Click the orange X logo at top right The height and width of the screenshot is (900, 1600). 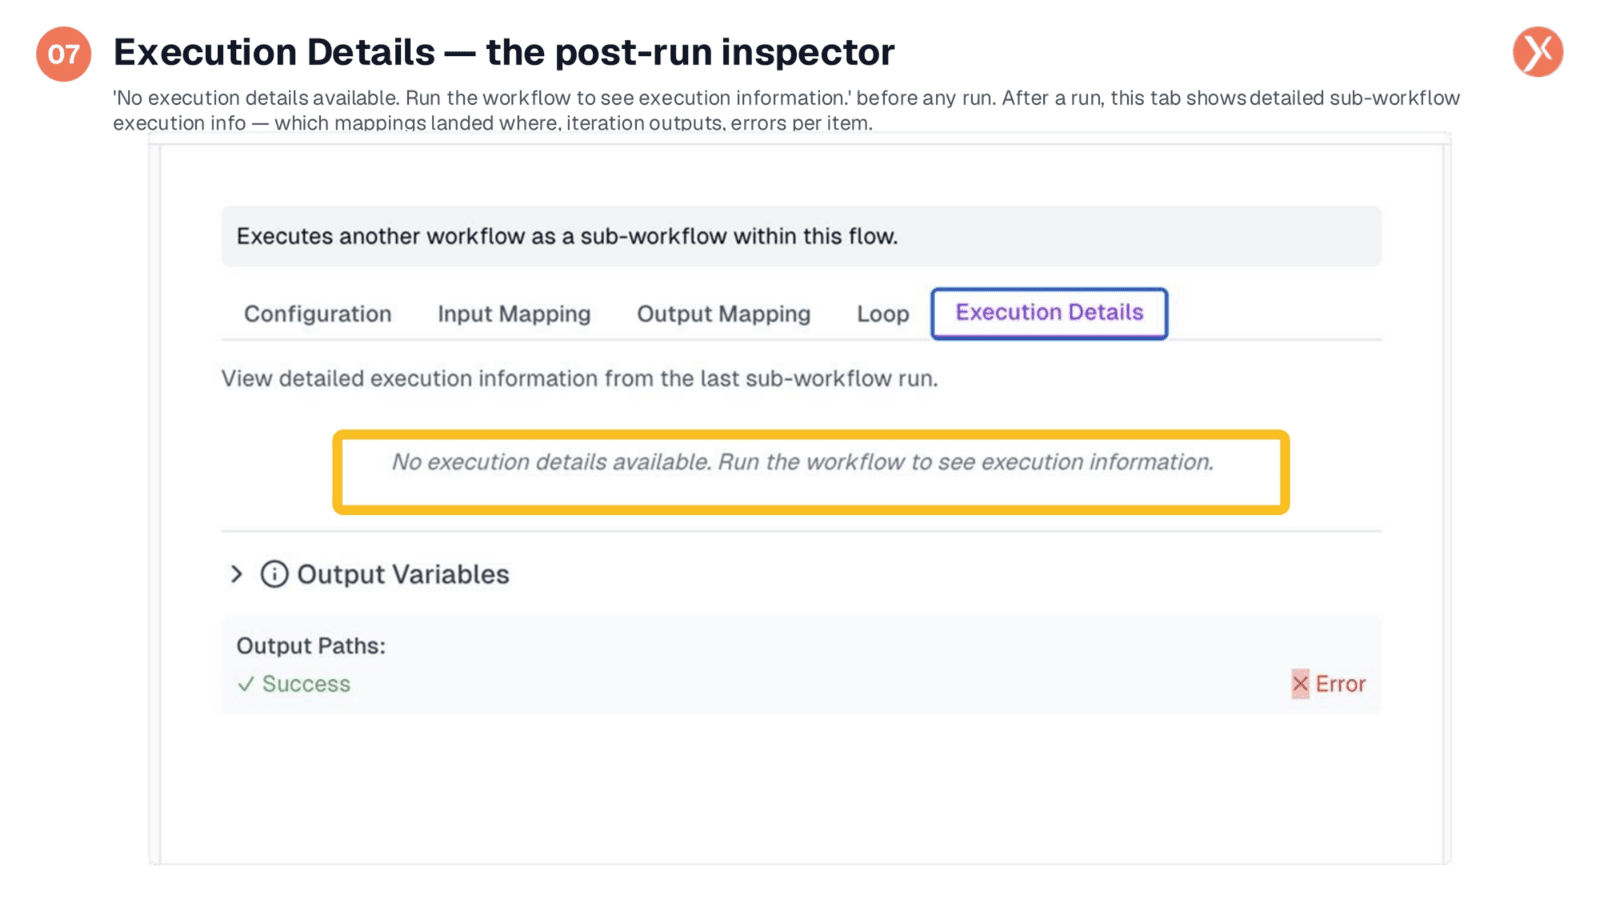1538,52
